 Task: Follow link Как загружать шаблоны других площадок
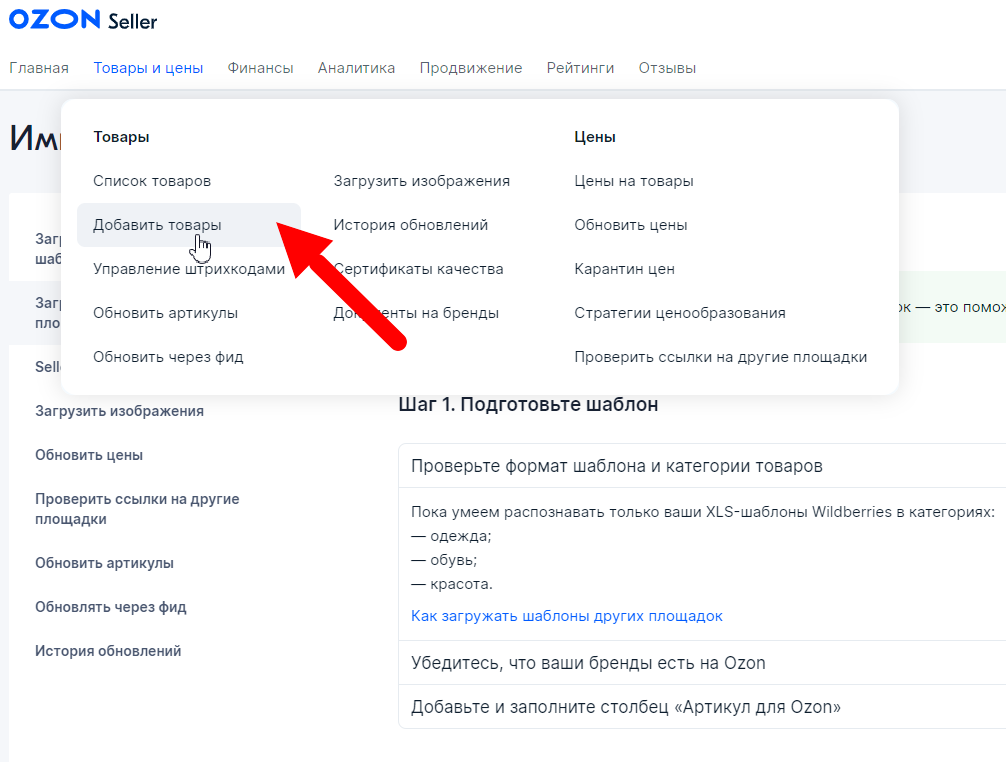[x=567, y=616]
